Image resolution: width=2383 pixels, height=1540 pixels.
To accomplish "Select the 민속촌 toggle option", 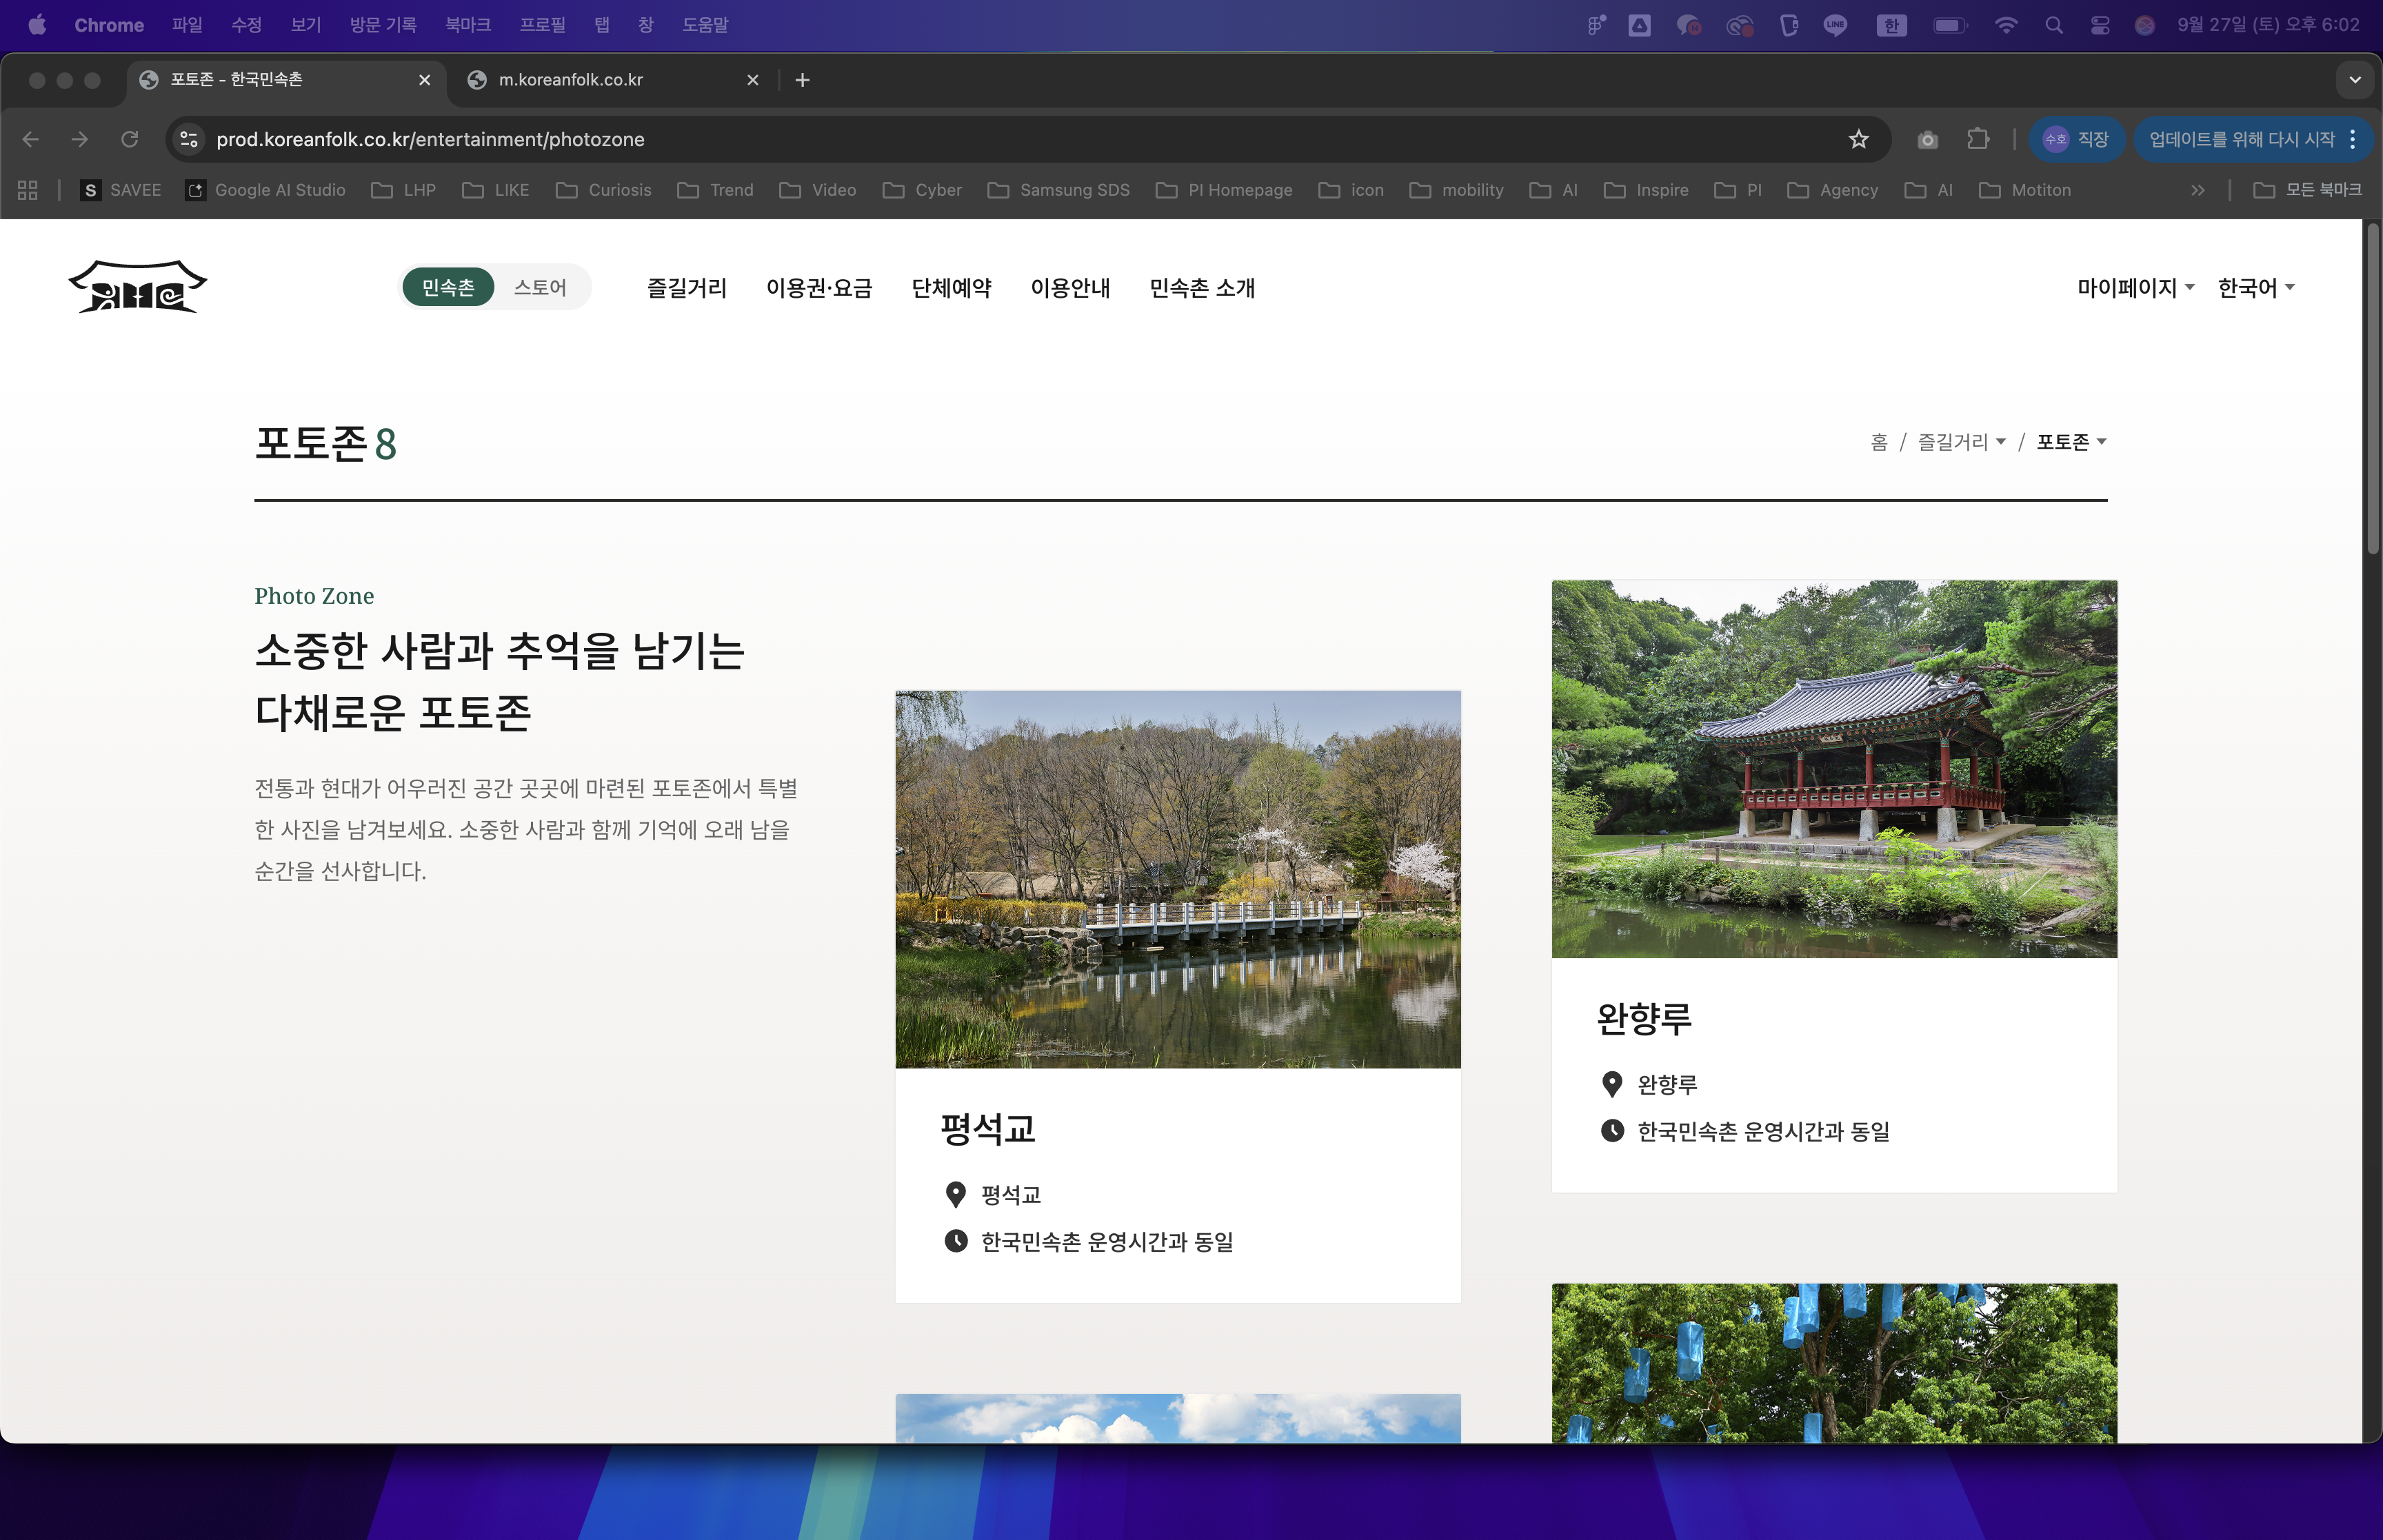I will pyautogui.click(x=448, y=288).
